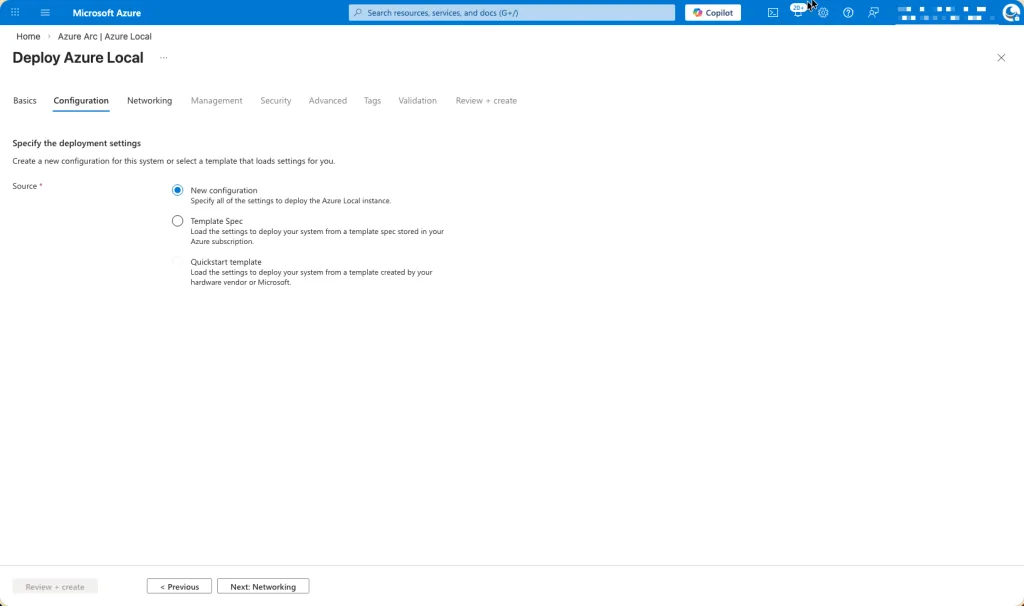Open the Feedback icon in header
This screenshot has height=606, width=1024.
[874, 13]
